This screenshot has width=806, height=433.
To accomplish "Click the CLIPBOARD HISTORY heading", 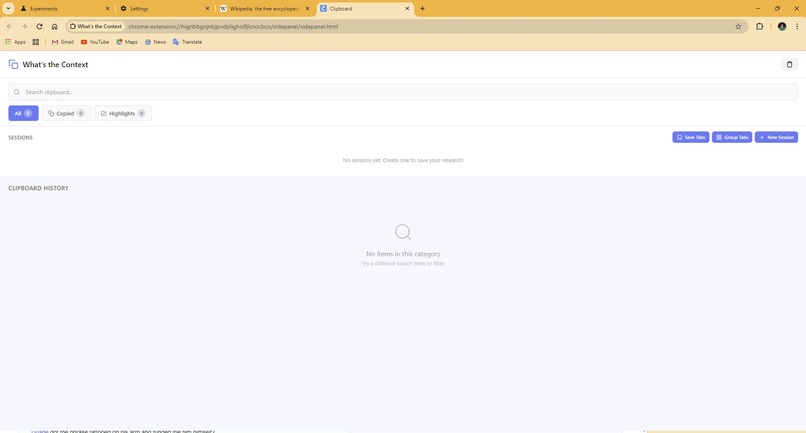I will click(x=39, y=188).
